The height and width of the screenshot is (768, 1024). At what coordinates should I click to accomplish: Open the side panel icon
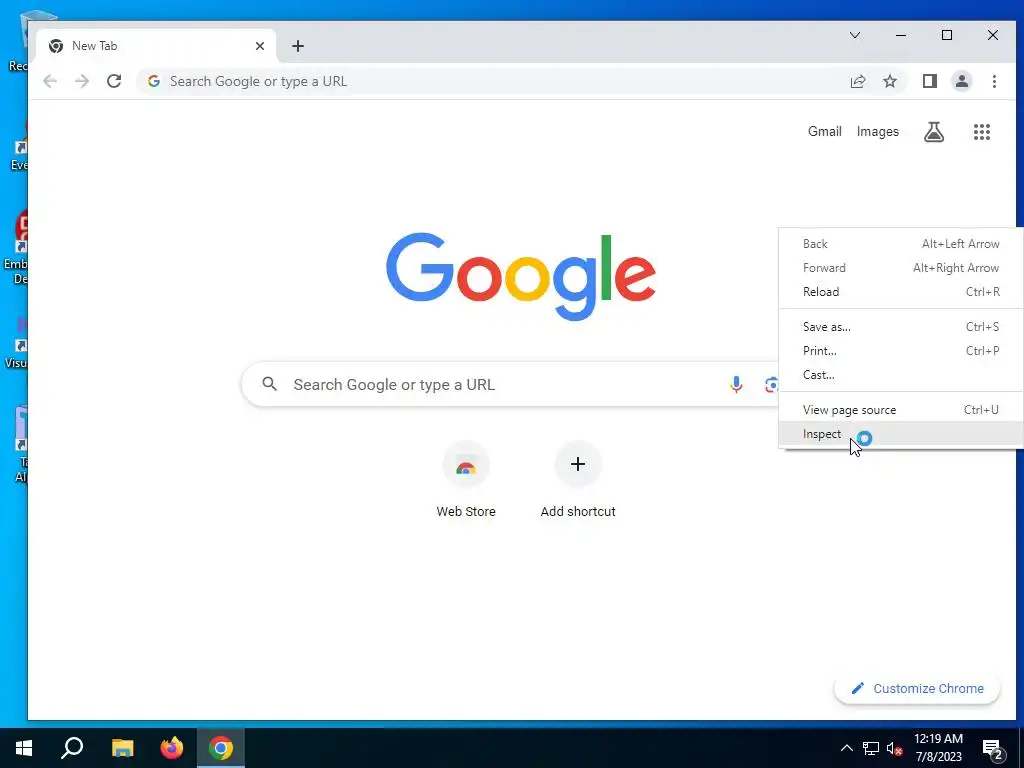point(930,81)
